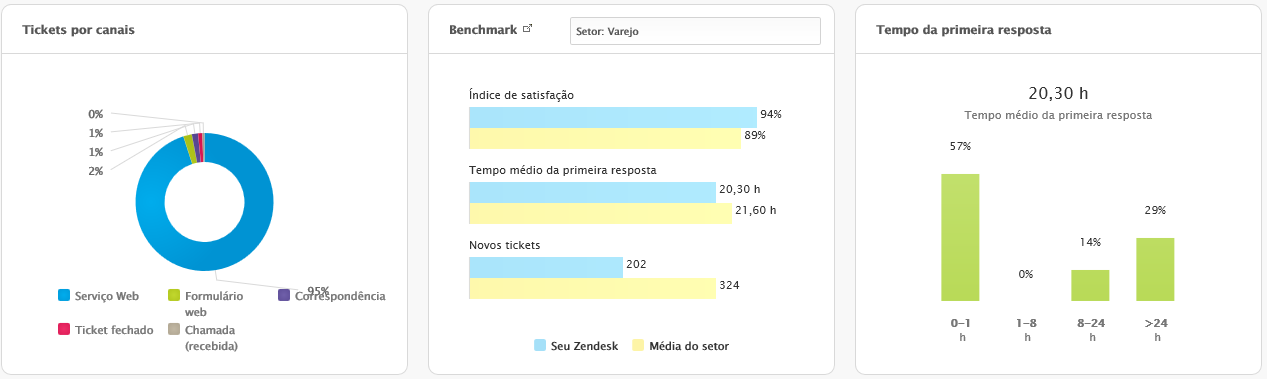Open the Benchmark external link icon
This screenshot has width=1267, height=379.
pyautogui.click(x=527, y=29)
